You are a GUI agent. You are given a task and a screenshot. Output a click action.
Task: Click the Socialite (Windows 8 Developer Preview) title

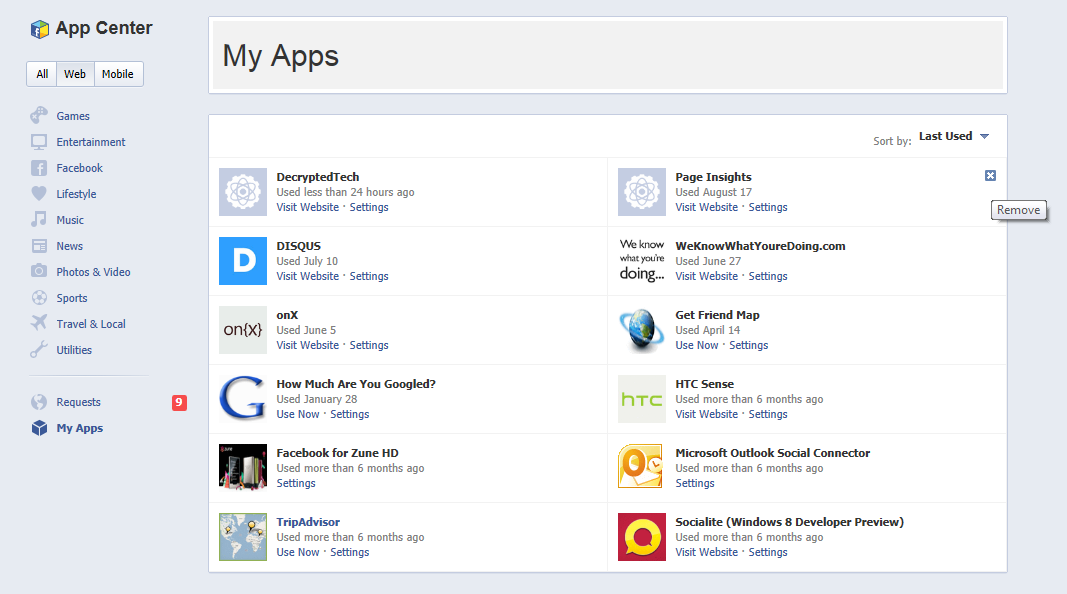click(789, 522)
